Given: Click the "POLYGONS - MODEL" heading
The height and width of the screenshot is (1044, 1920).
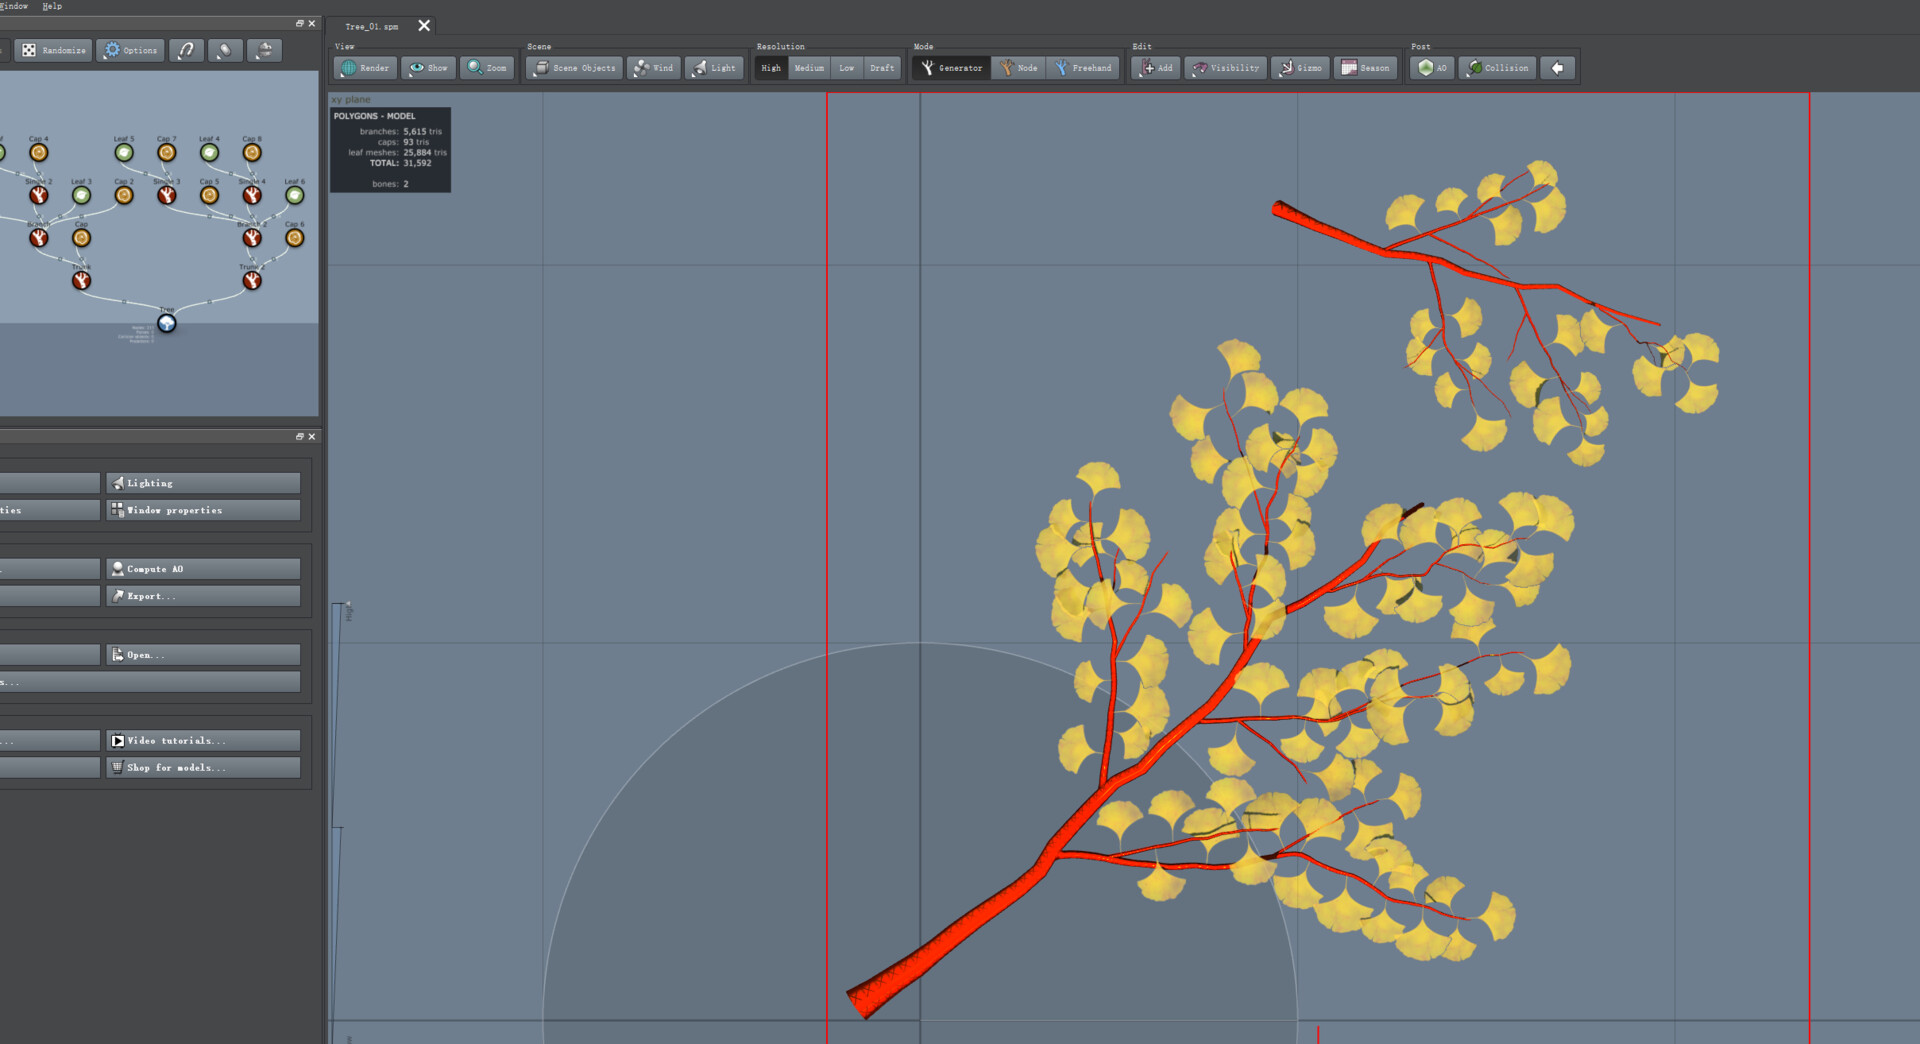Looking at the screenshot, I should pos(374,116).
